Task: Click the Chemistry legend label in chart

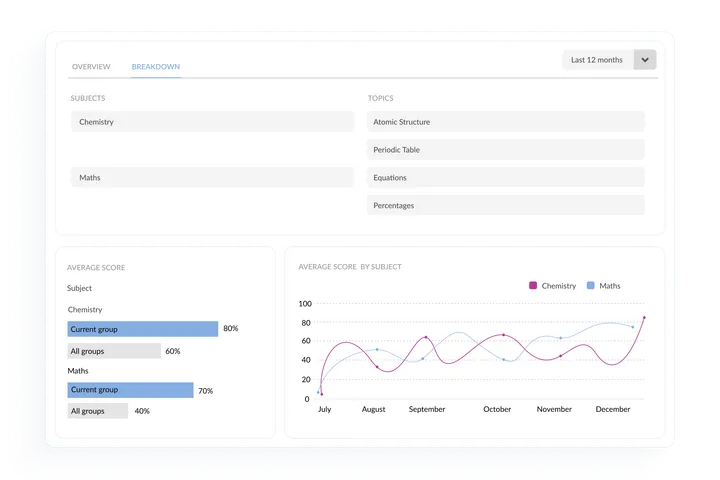Action: [558, 286]
